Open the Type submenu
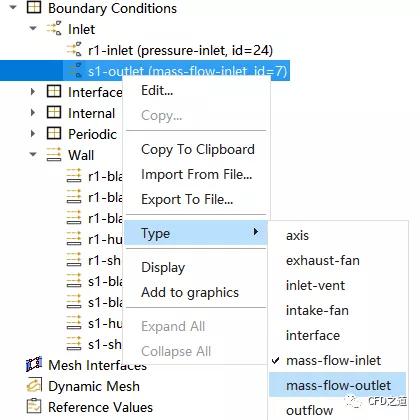The width and height of the screenshot is (420, 420). [x=196, y=233]
